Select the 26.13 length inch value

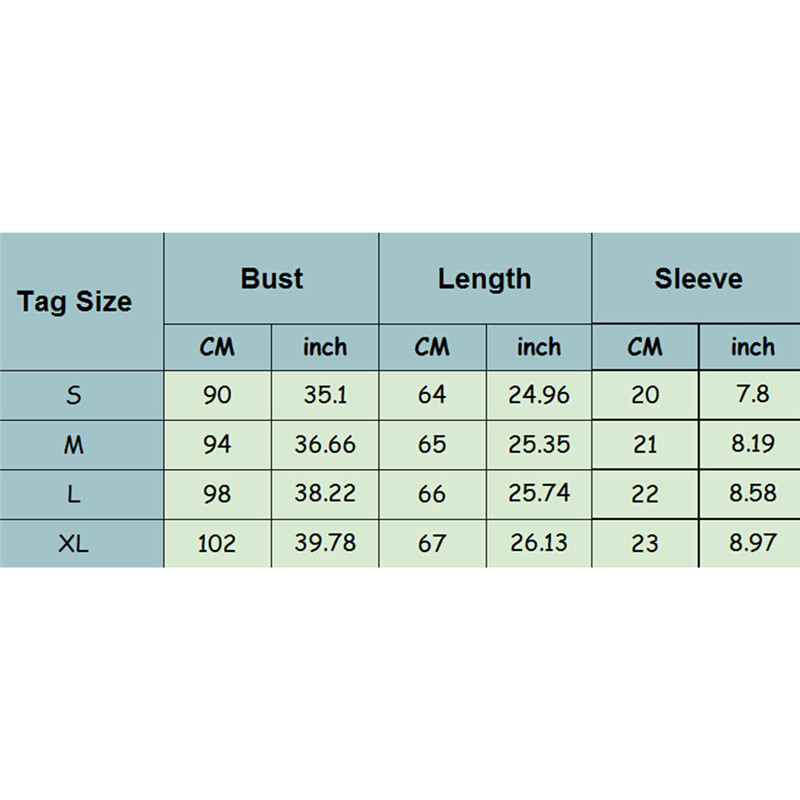coord(539,543)
